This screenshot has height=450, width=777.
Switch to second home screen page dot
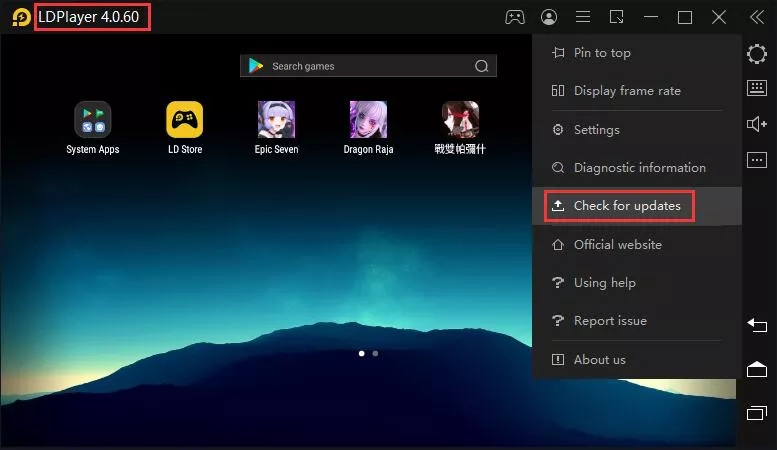tap(375, 353)
